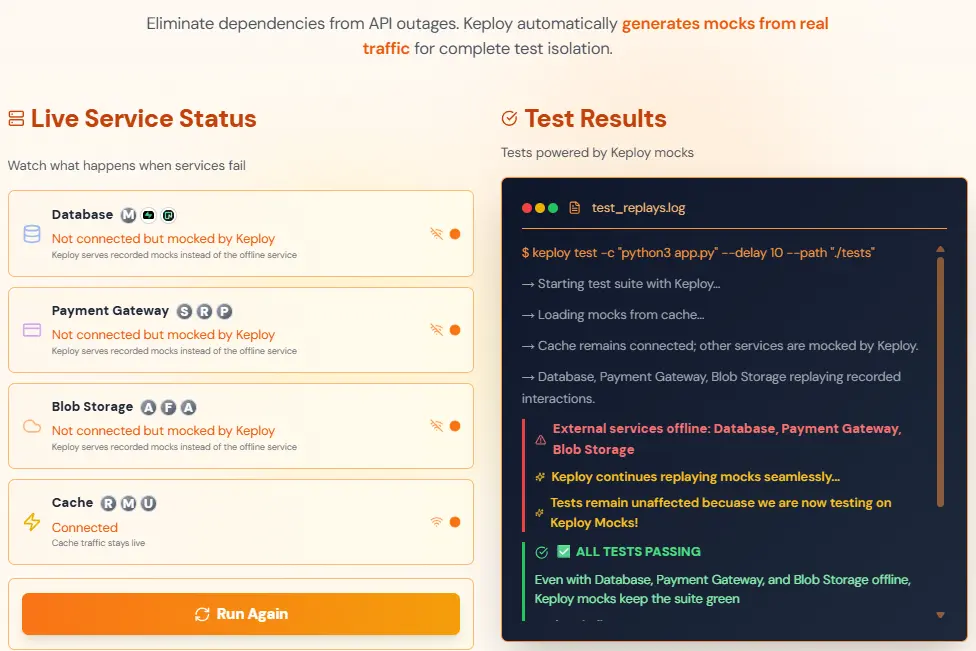Click the Cache 'Connected' status text
The width and height of the screenshot is (976, 651).
pos(85,527)
